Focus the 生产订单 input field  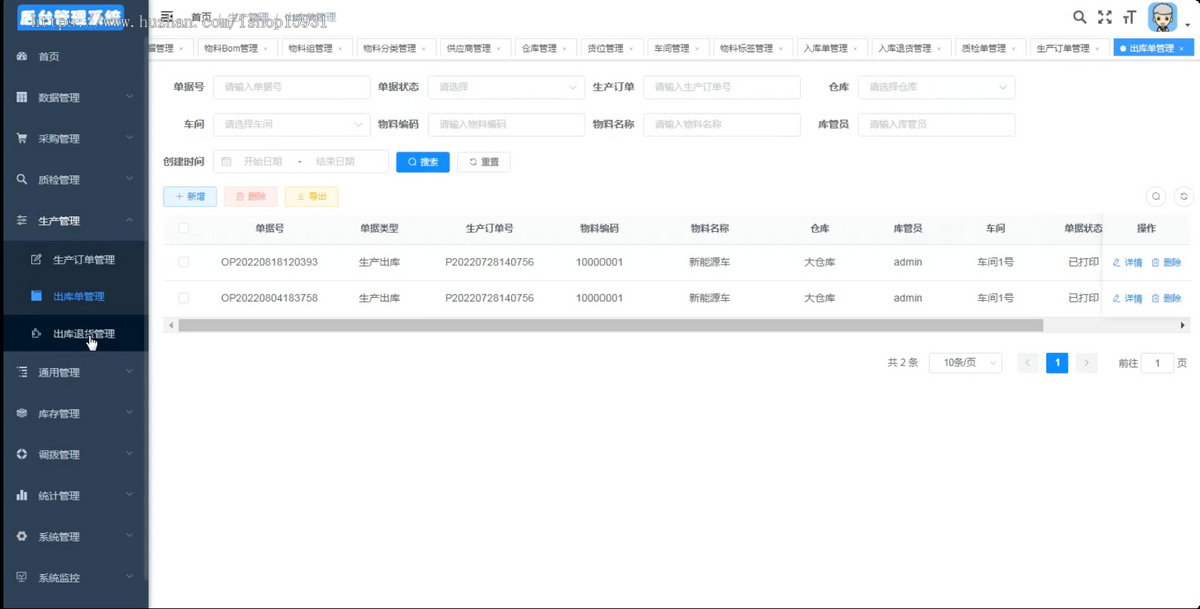[x=722, y=87]
